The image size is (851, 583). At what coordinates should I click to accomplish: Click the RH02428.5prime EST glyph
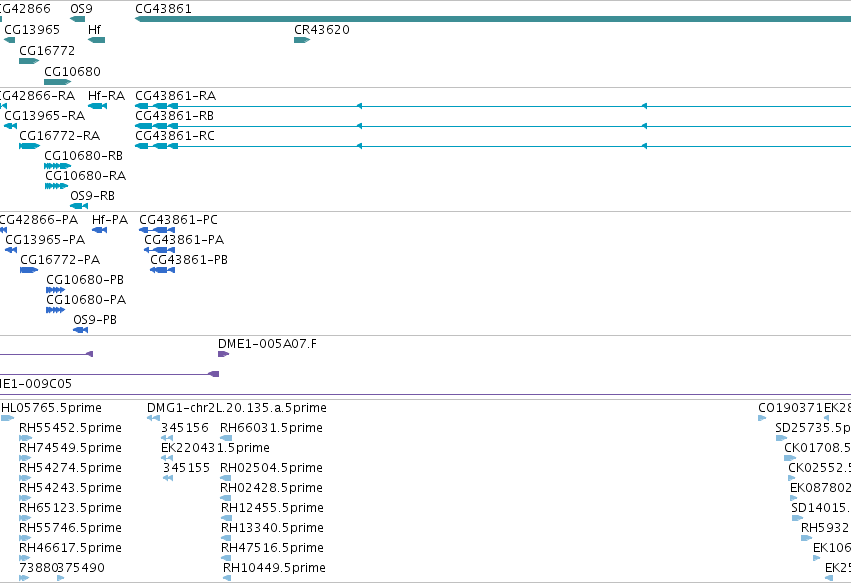point(226,498)
